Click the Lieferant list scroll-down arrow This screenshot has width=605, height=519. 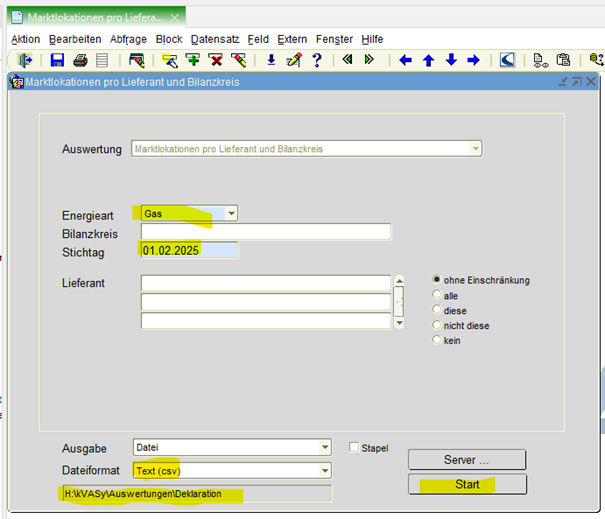click(x=400, y=323)
